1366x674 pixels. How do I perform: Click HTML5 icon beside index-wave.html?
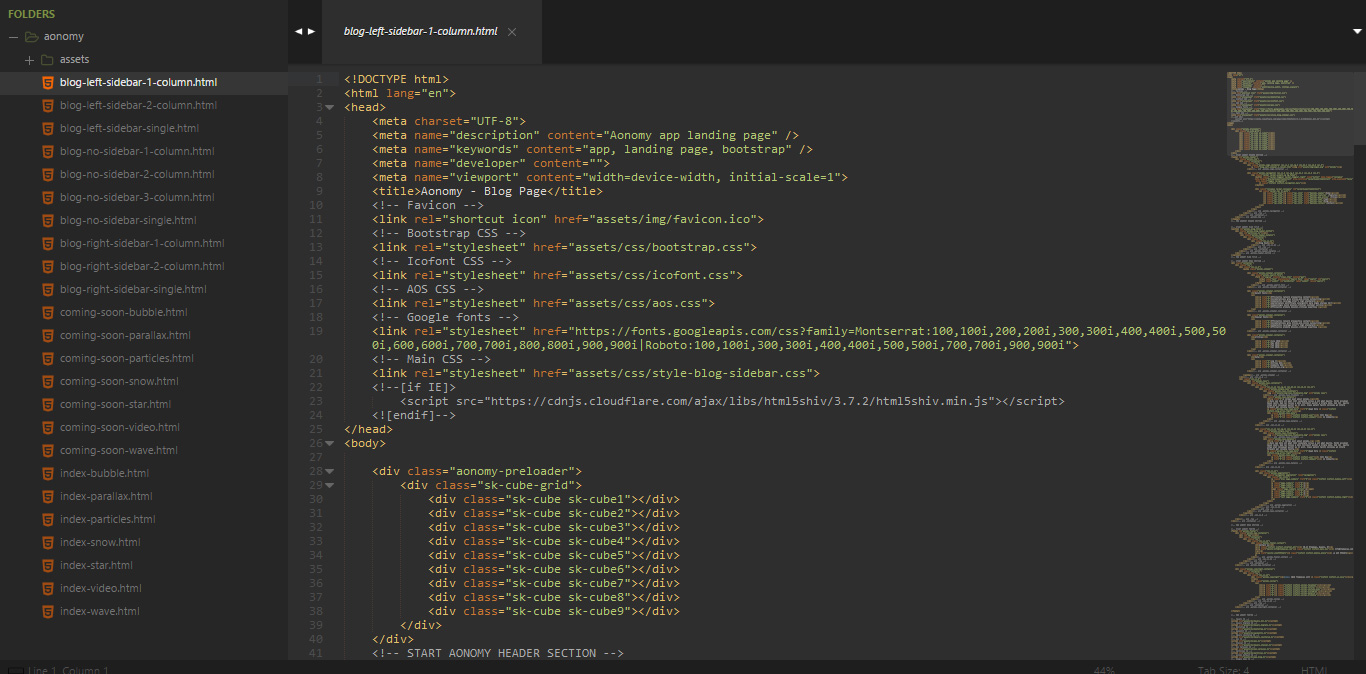[x=47, y=611]
